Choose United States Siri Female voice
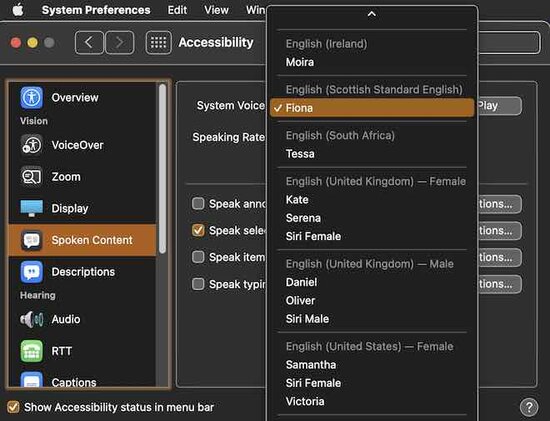The height and width of the screenshot is (421, 550). tap(372, 383)
